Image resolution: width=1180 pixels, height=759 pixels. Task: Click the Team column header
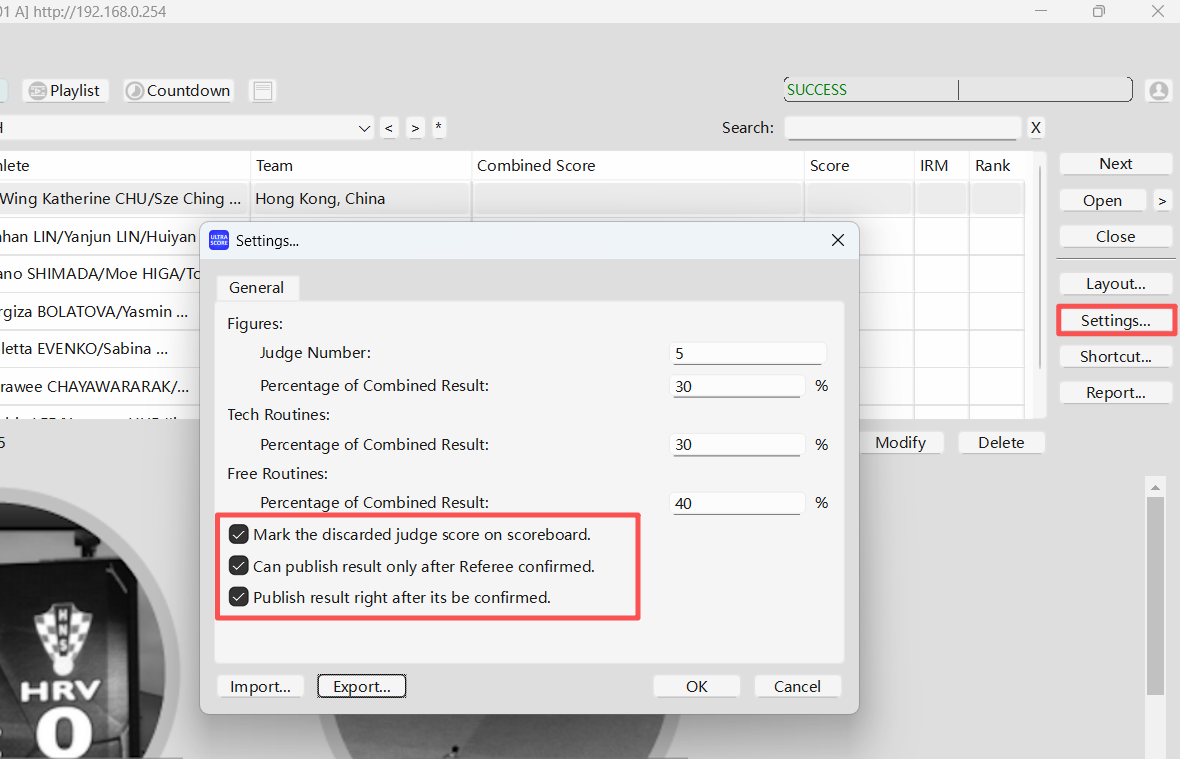361,165
